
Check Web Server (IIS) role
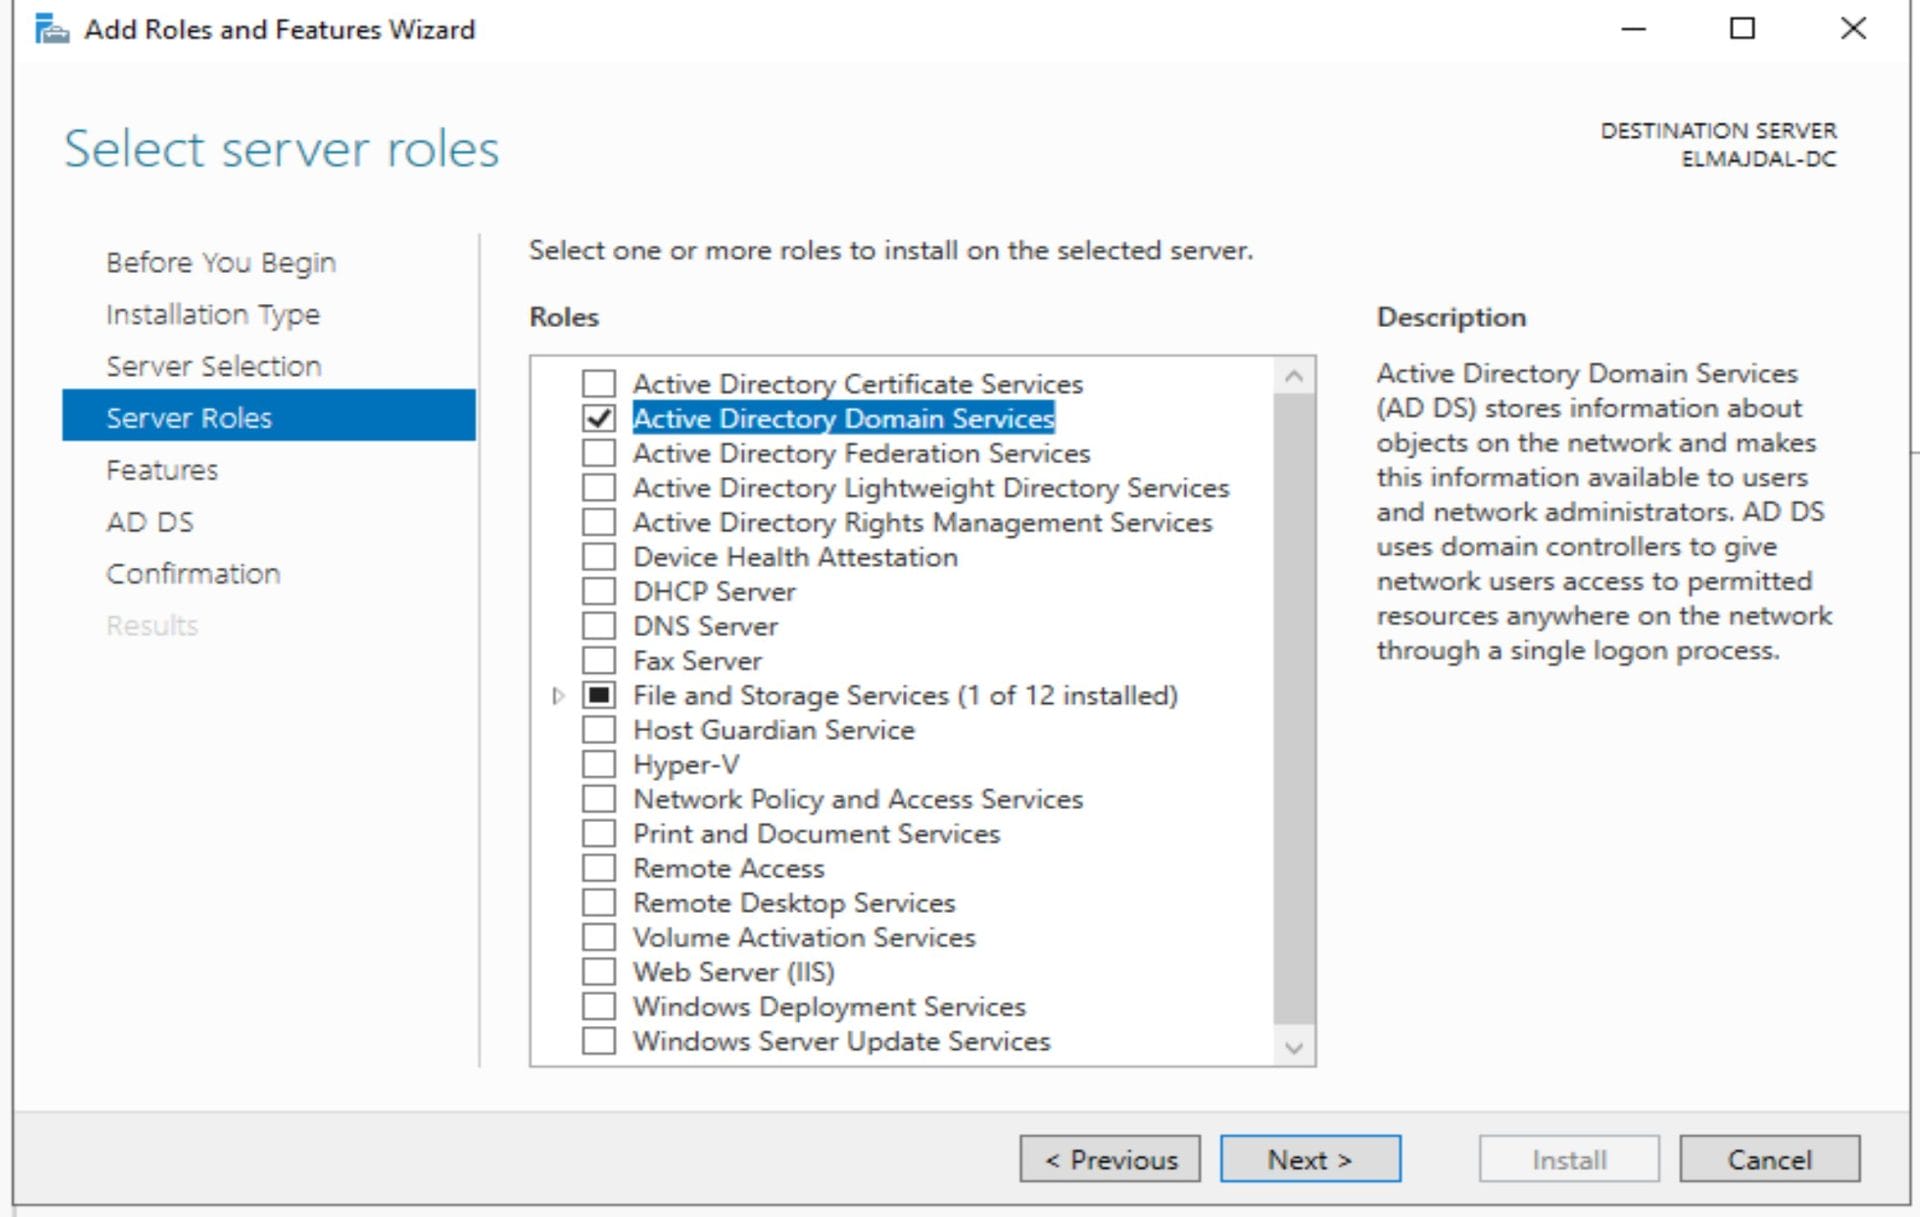coord(599,971)
